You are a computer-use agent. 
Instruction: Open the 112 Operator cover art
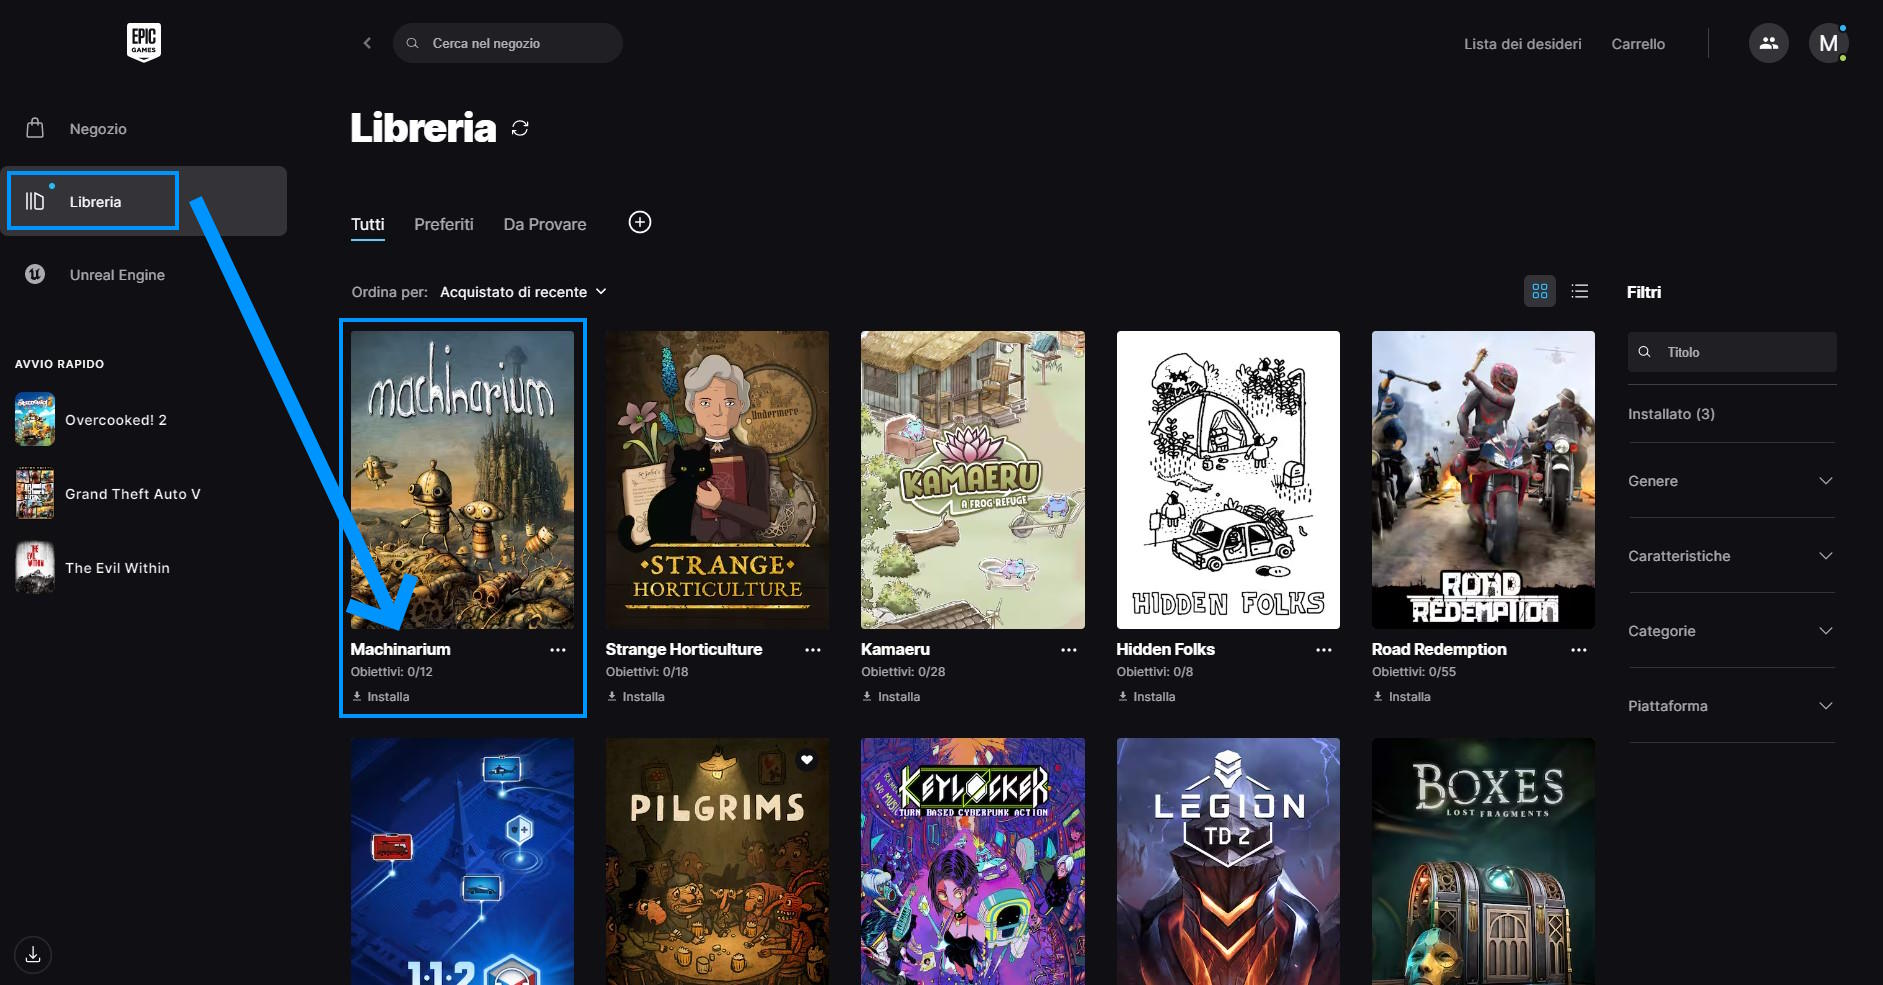[x=462, y=862]
